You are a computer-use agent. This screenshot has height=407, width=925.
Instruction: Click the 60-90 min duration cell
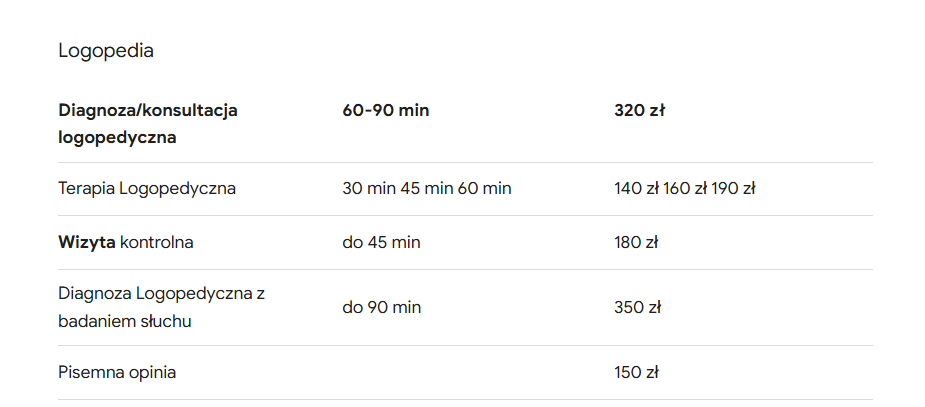click(x=386, y=110)
